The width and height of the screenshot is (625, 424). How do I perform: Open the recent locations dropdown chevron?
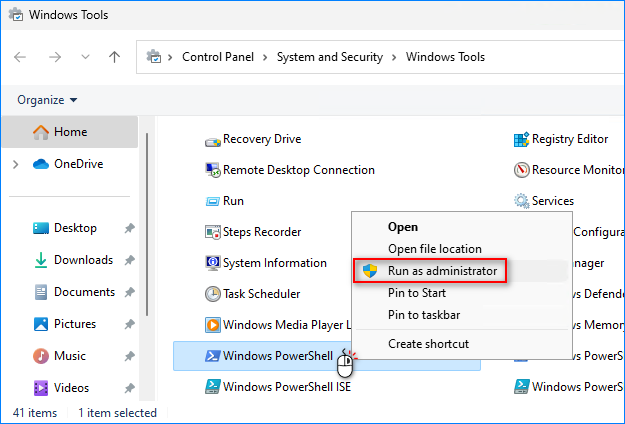pos(85,57)
